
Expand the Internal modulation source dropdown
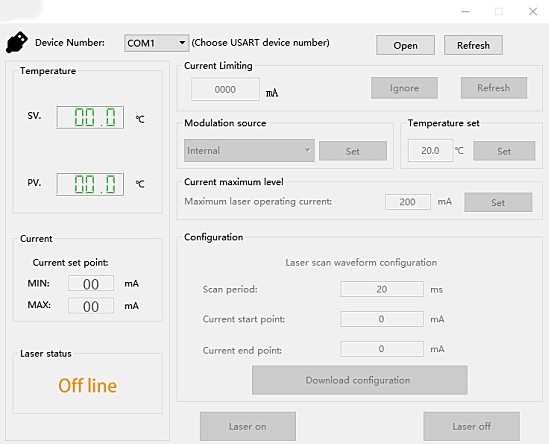click(249, 151)
